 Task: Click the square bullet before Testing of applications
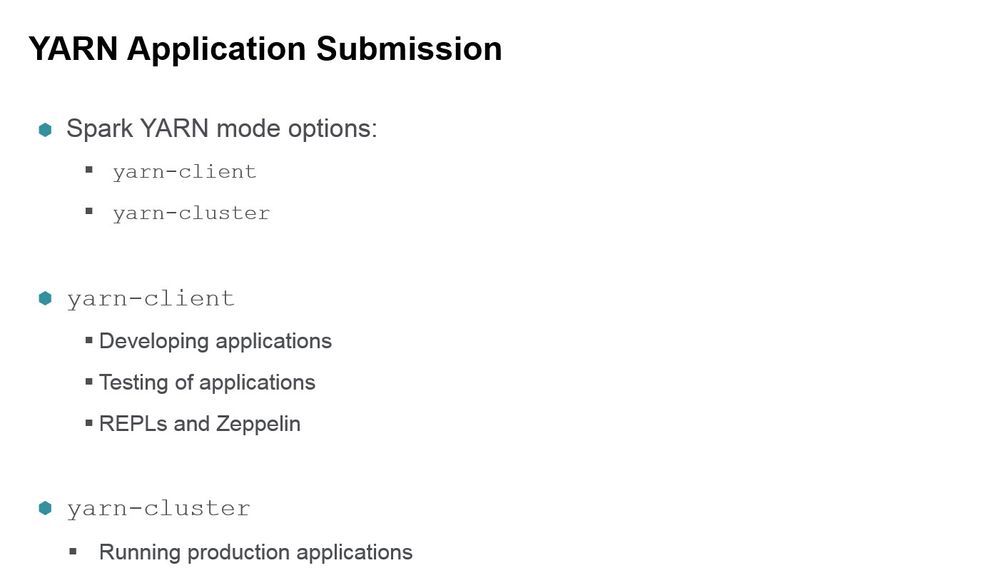tap(90, 382)
